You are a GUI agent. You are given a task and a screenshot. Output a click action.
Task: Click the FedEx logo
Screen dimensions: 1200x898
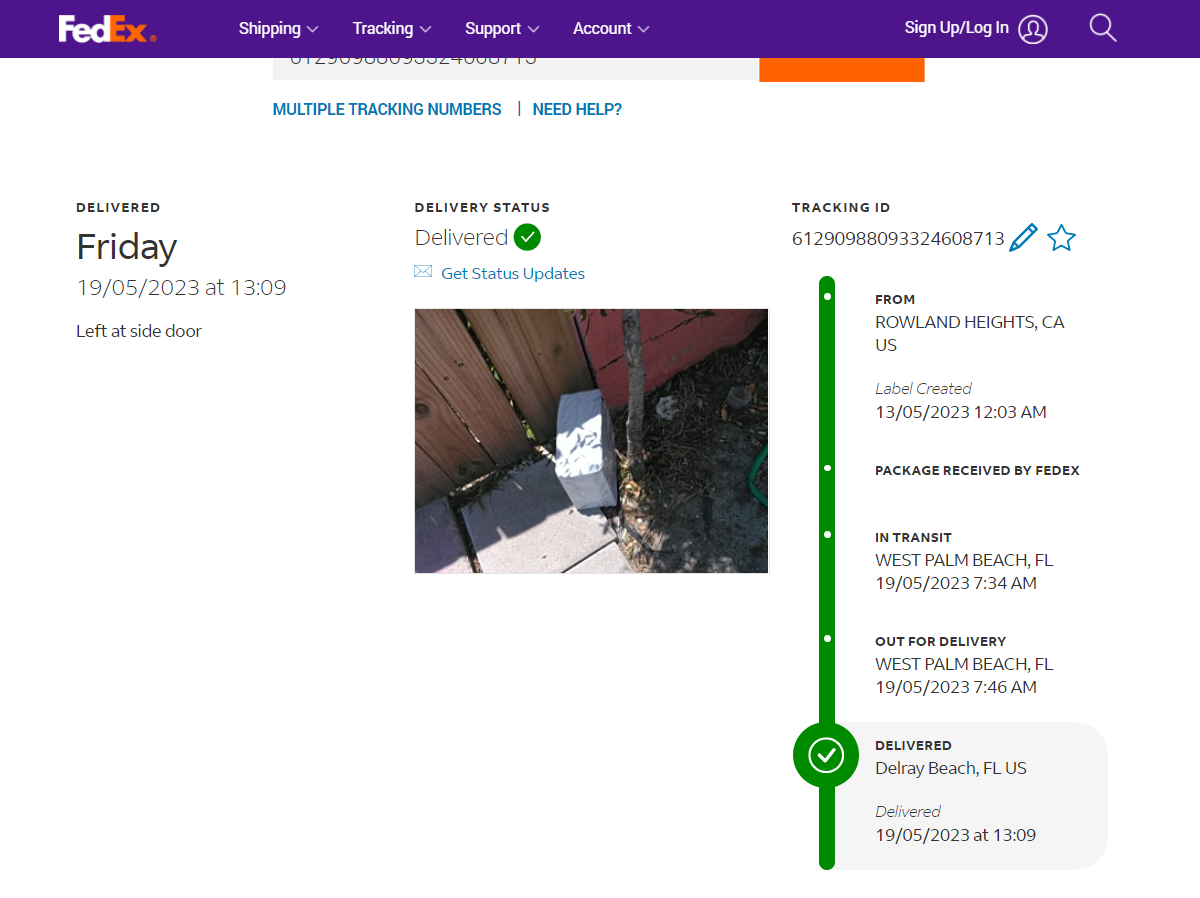[x=107, y=29]
